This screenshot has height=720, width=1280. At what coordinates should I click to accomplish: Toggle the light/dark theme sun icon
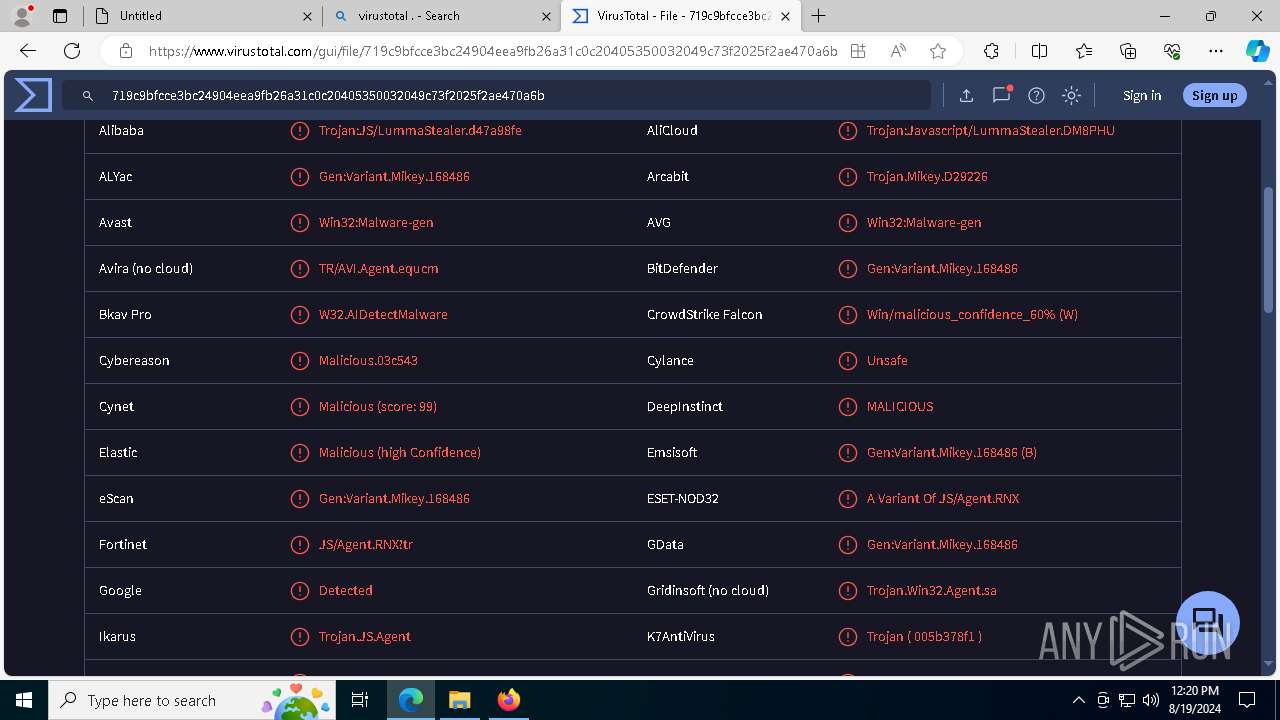pyautogui.click(x=1071, y=95)
